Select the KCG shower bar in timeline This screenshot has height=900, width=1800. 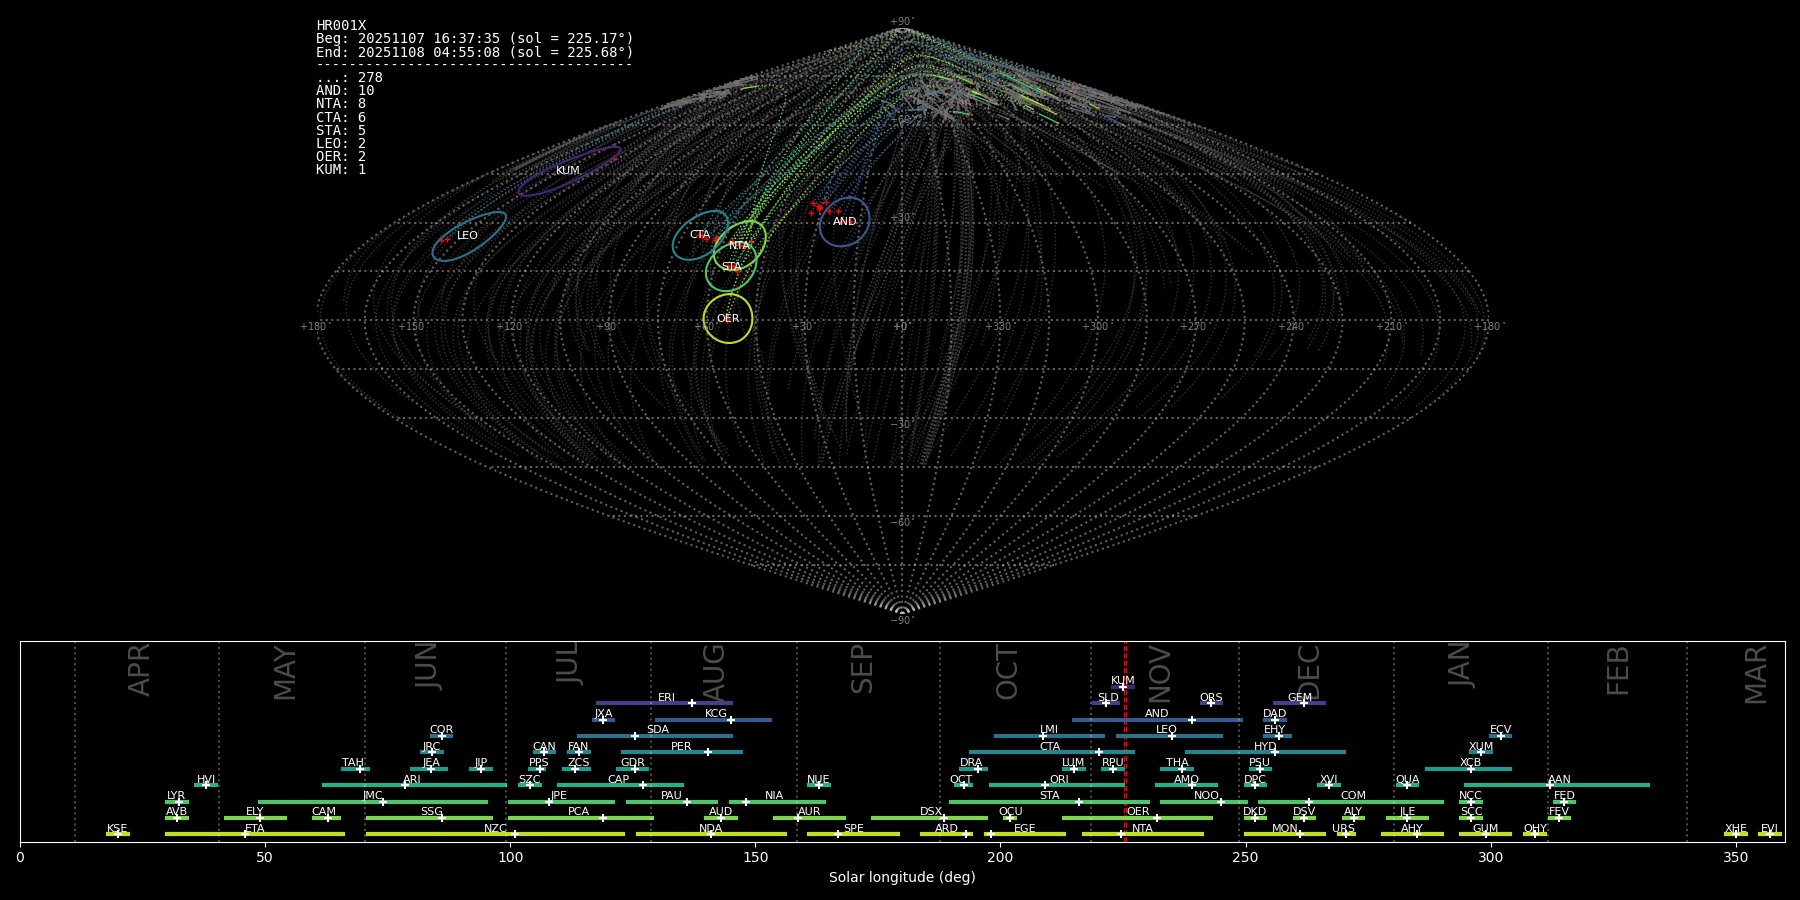click(x=713, y=719)
